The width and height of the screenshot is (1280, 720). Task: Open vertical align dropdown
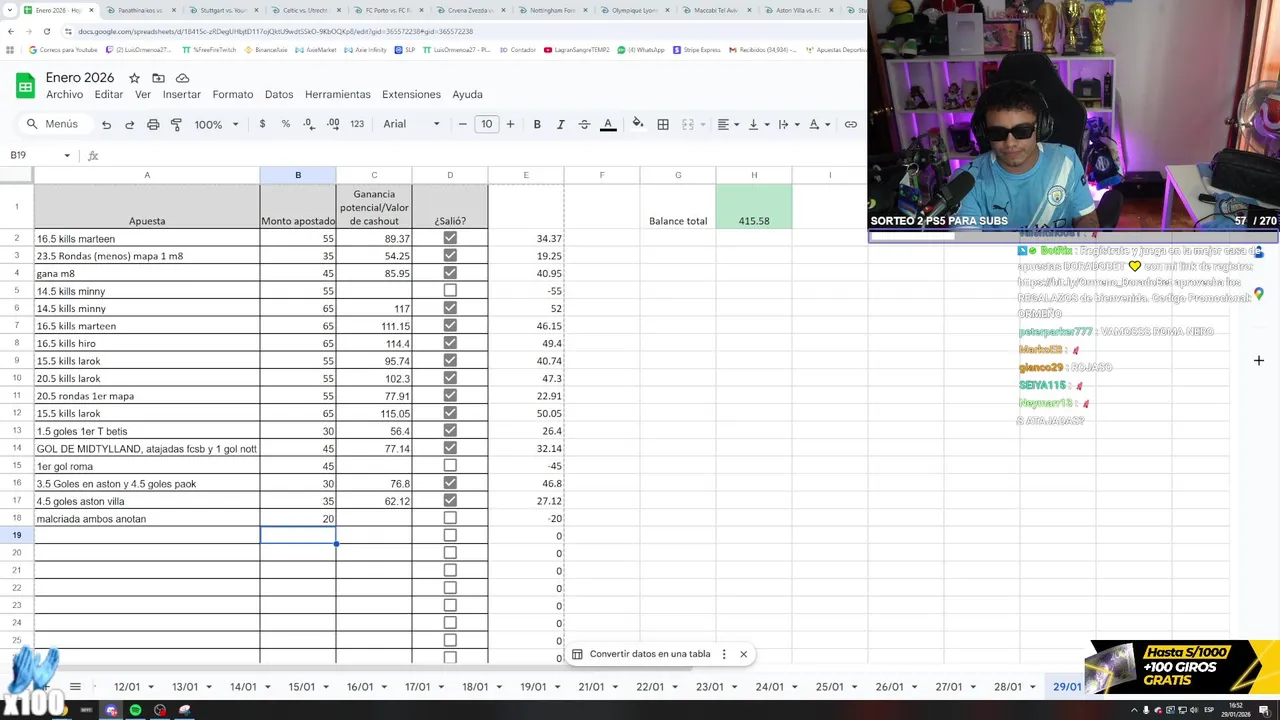(x=758, y=124)
